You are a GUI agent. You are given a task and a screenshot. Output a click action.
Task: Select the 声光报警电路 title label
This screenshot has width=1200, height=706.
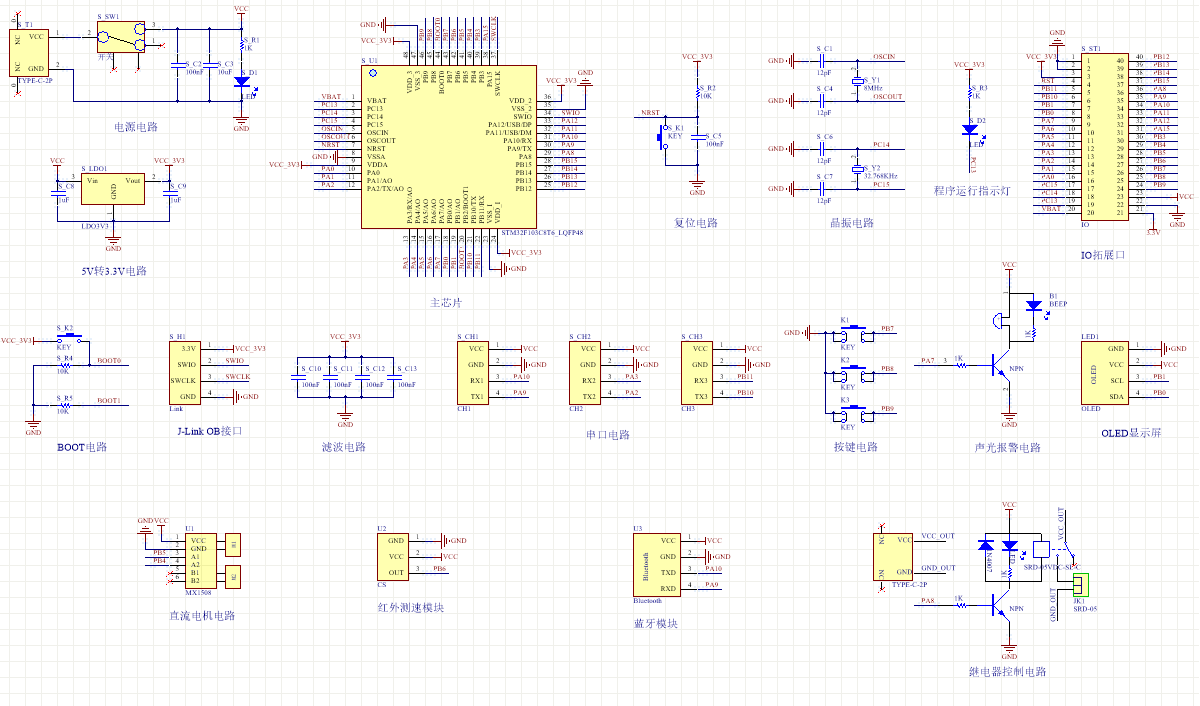point(1007,447)
